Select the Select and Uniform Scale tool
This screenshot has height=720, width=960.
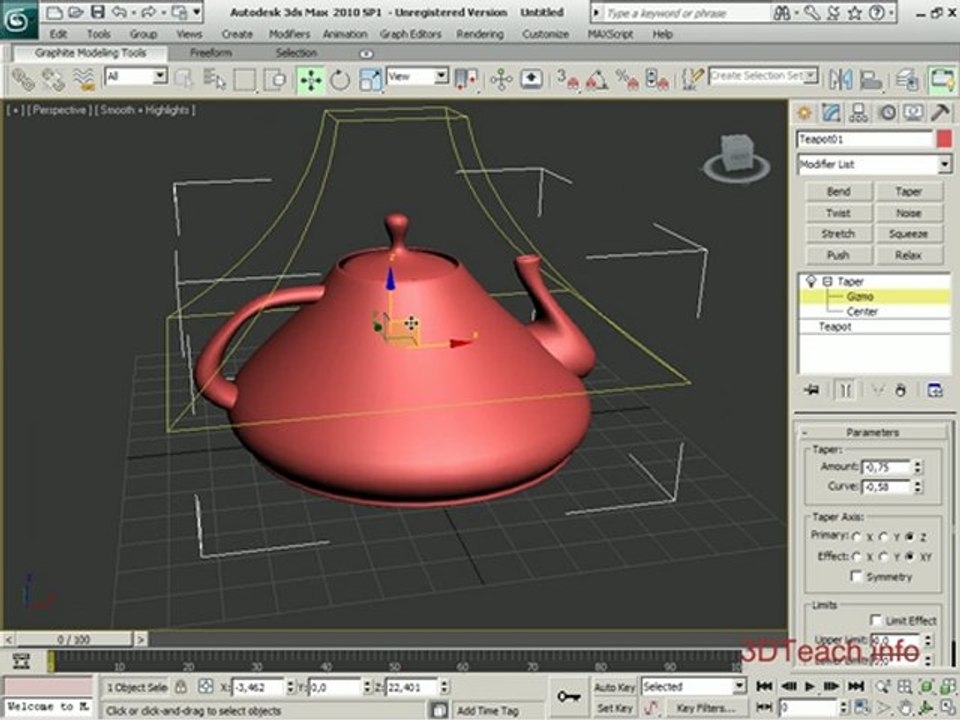(370, 80)
